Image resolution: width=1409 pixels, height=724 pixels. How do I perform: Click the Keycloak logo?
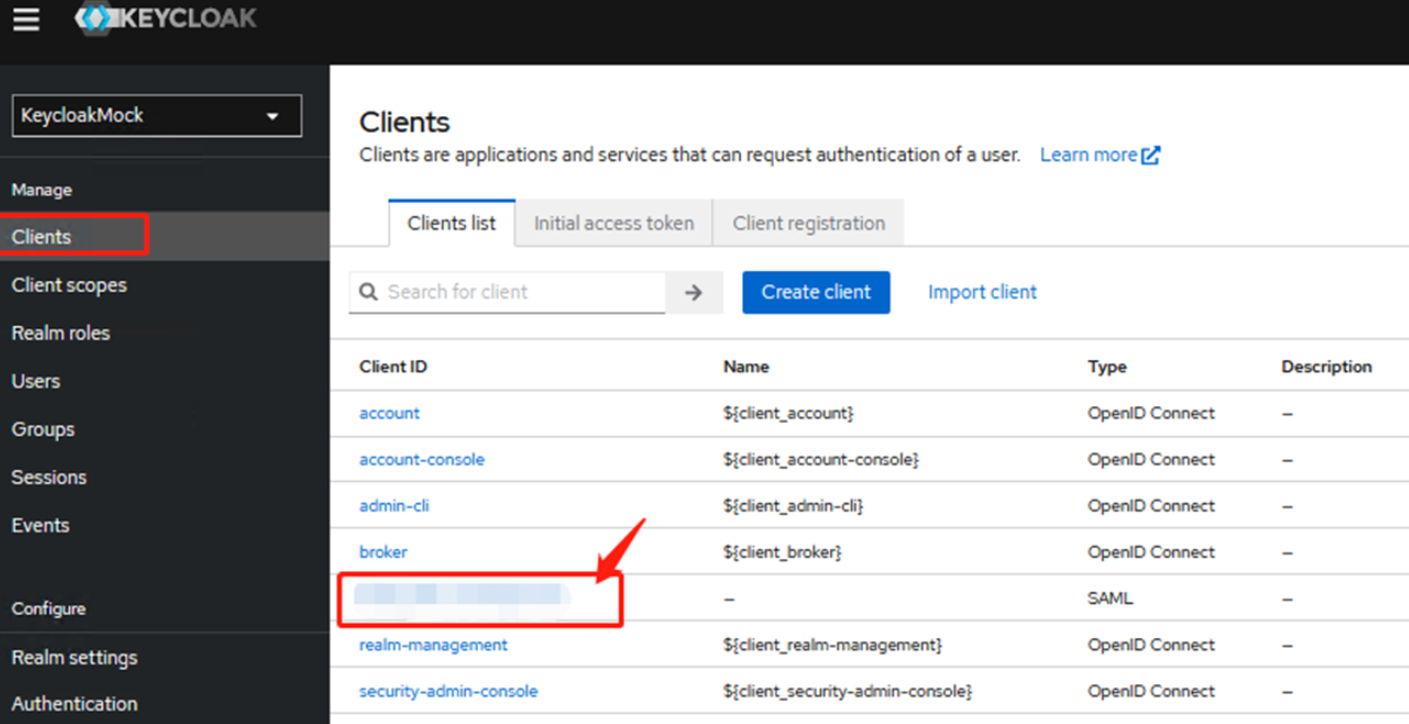coord(165,18)
